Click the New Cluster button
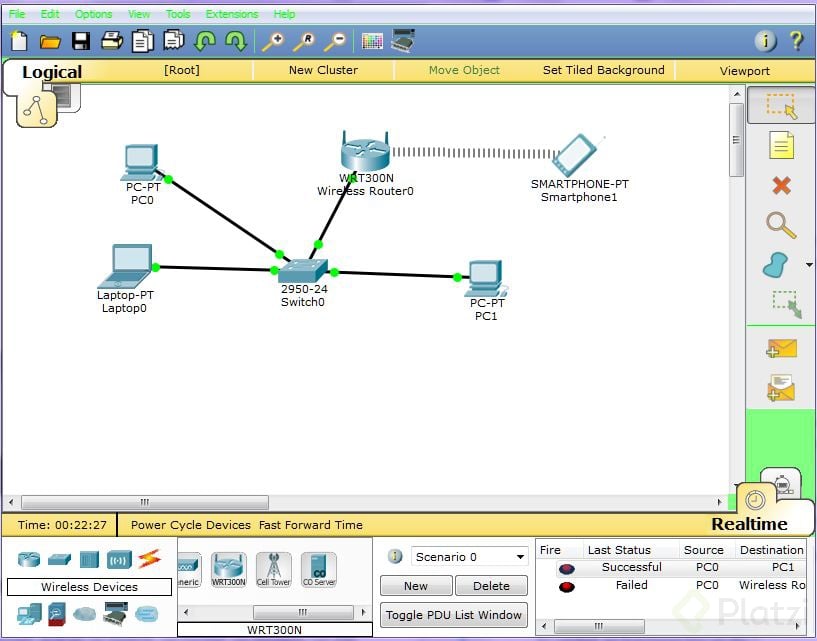The image size is (817, 641). pos(323,70)
